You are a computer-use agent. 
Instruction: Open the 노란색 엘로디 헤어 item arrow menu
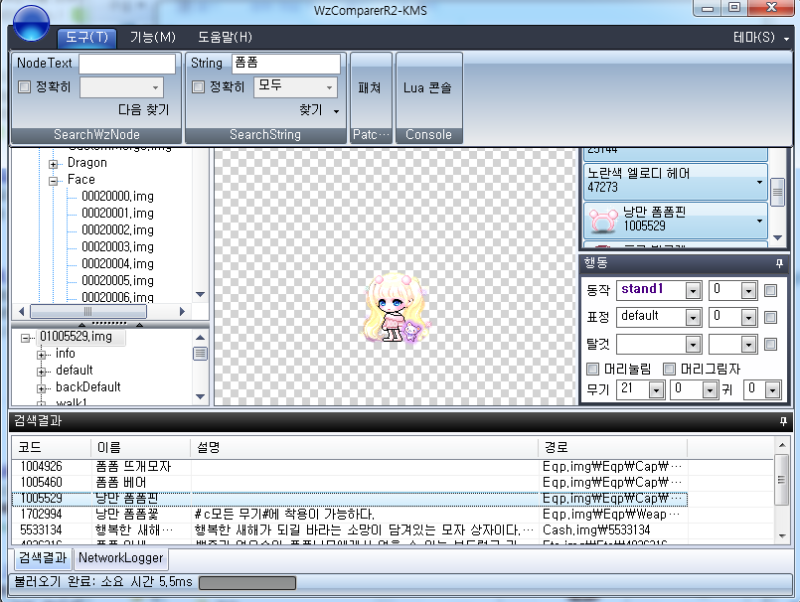pos(760,182)
